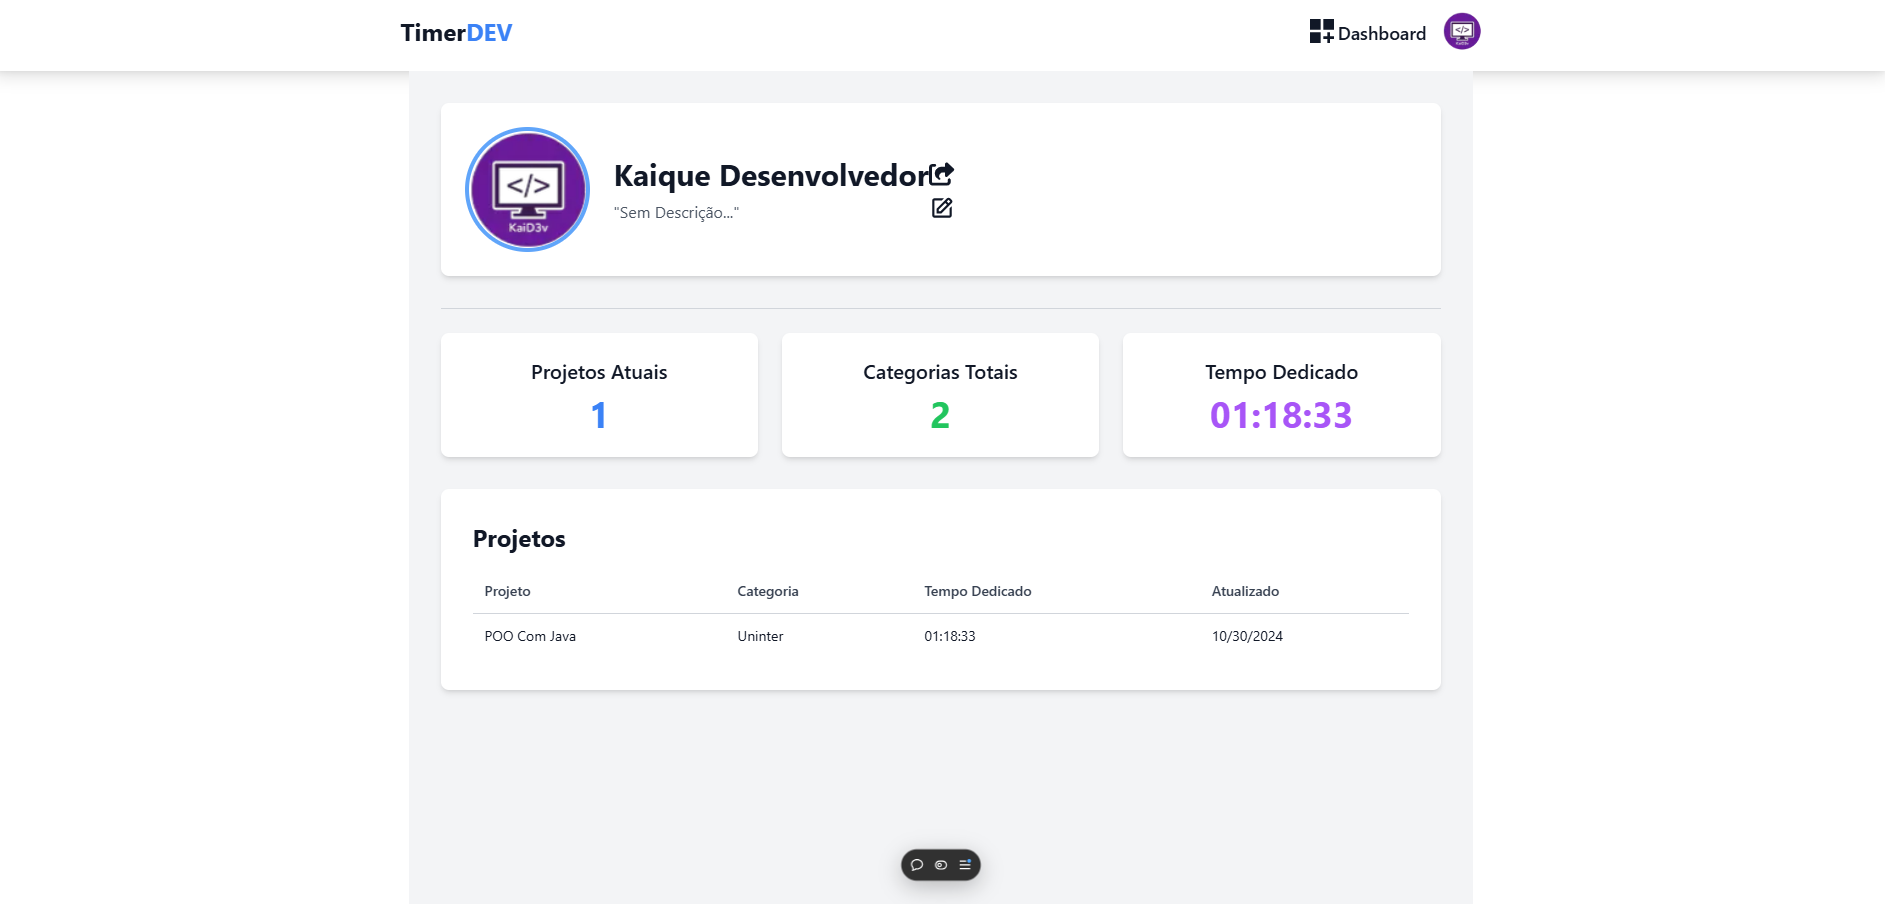The height and width of the screenshot is (904, 1885).
Task: Click the Dashboard grid icon
Action: (x=1321, y=32)
